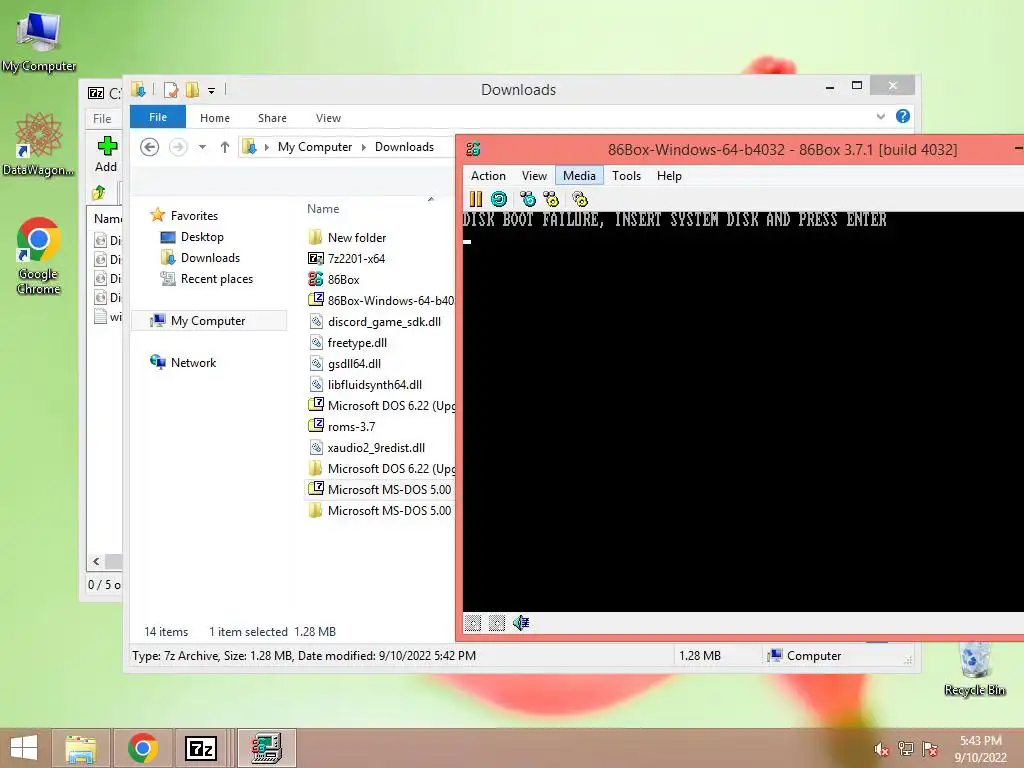Click the 86Box title bar app icon

click(x=473, y=150)
